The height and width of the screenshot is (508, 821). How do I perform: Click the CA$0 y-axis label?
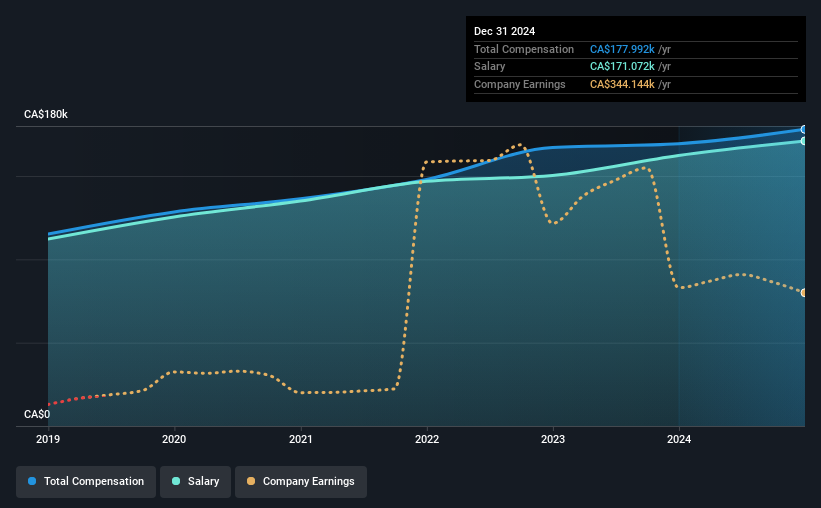point(37,414)
